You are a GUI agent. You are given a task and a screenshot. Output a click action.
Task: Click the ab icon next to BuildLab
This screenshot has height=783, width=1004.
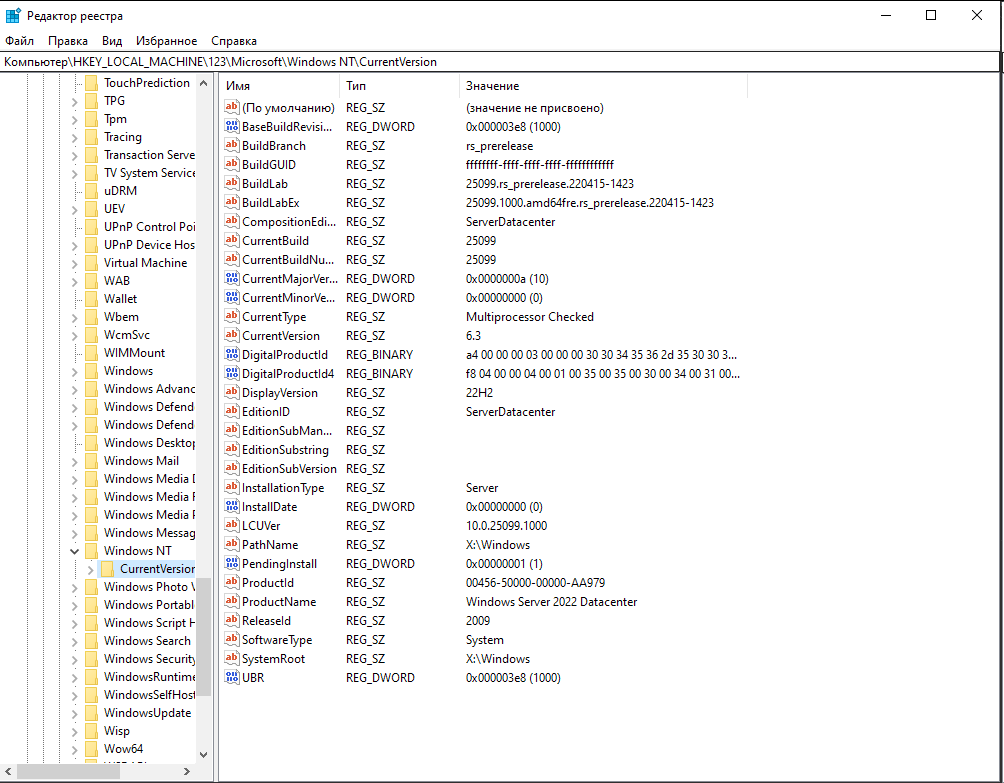[230, 183]
